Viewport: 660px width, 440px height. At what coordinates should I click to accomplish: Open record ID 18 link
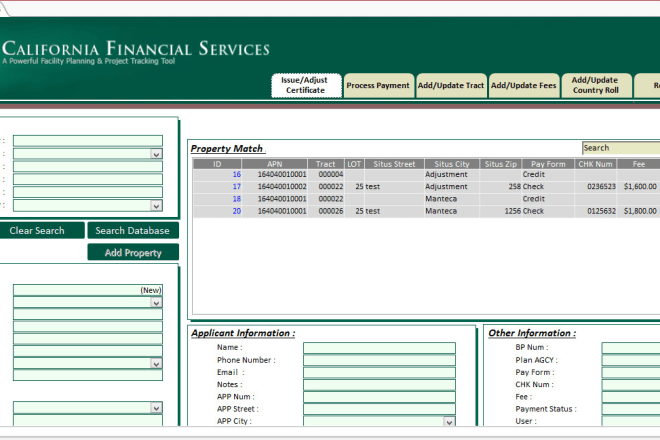click(237, 199)
